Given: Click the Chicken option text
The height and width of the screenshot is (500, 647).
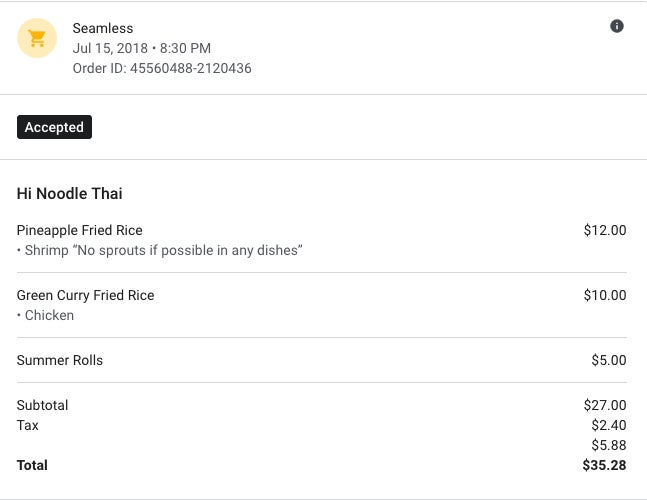Looking at the screenshot, I should pyautogui.click(x=49, y=315).
